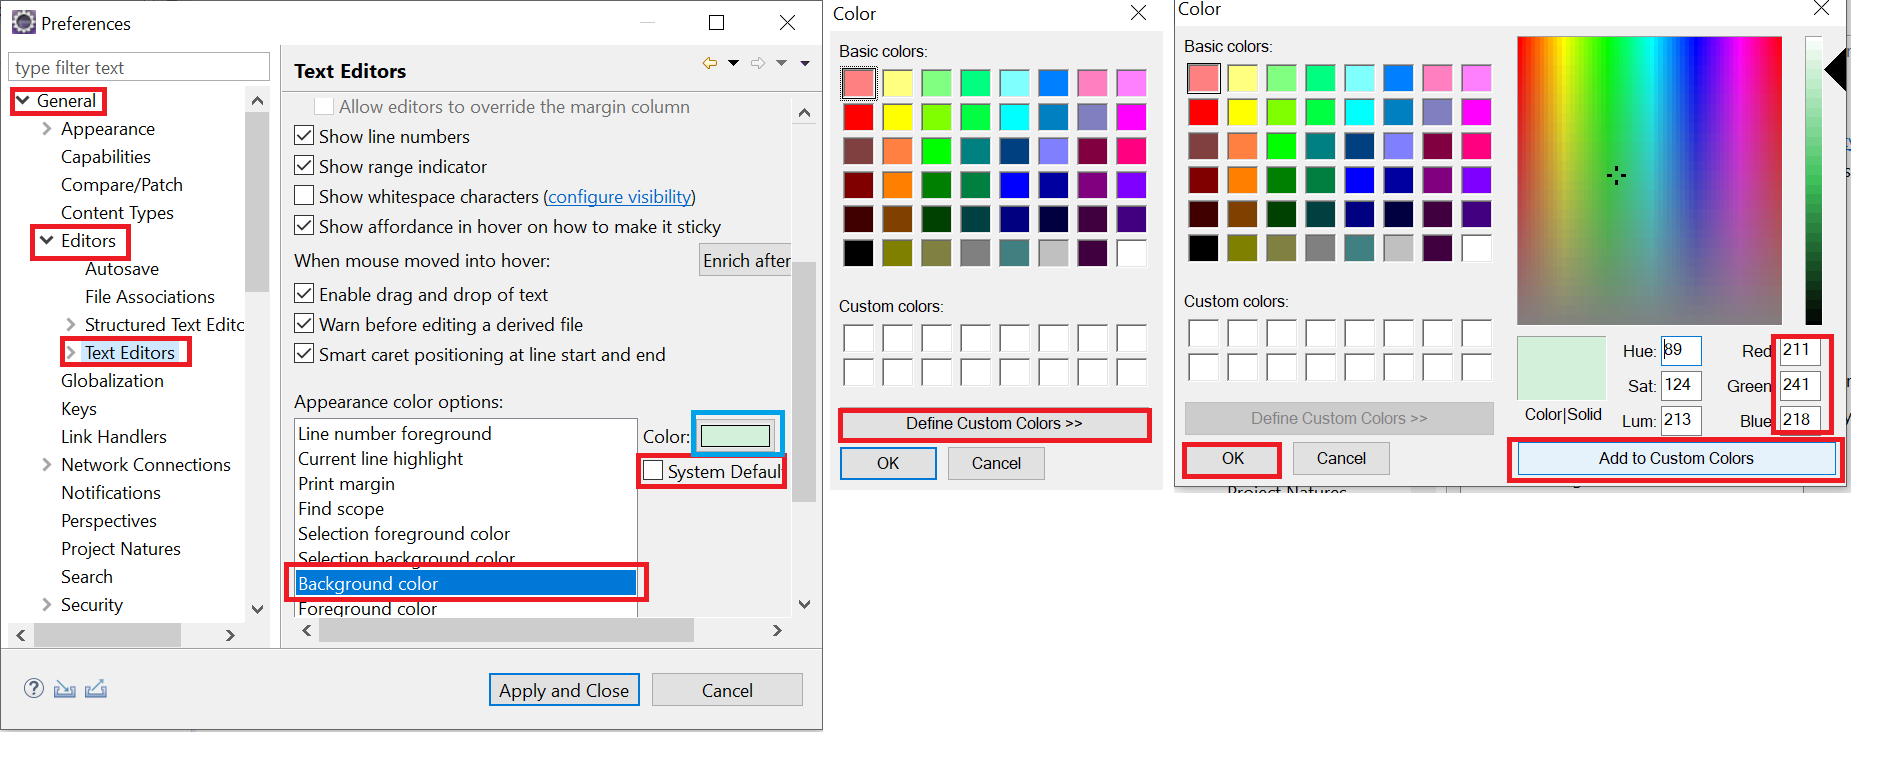Screen dimensions: 1893x780
Task: Select Perspectives in the tree
Action: [x=109, y=520]
